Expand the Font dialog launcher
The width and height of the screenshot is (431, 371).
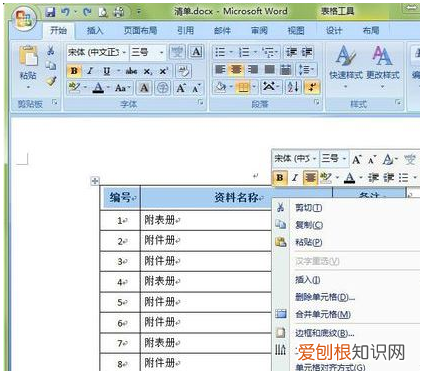(200, 103)
